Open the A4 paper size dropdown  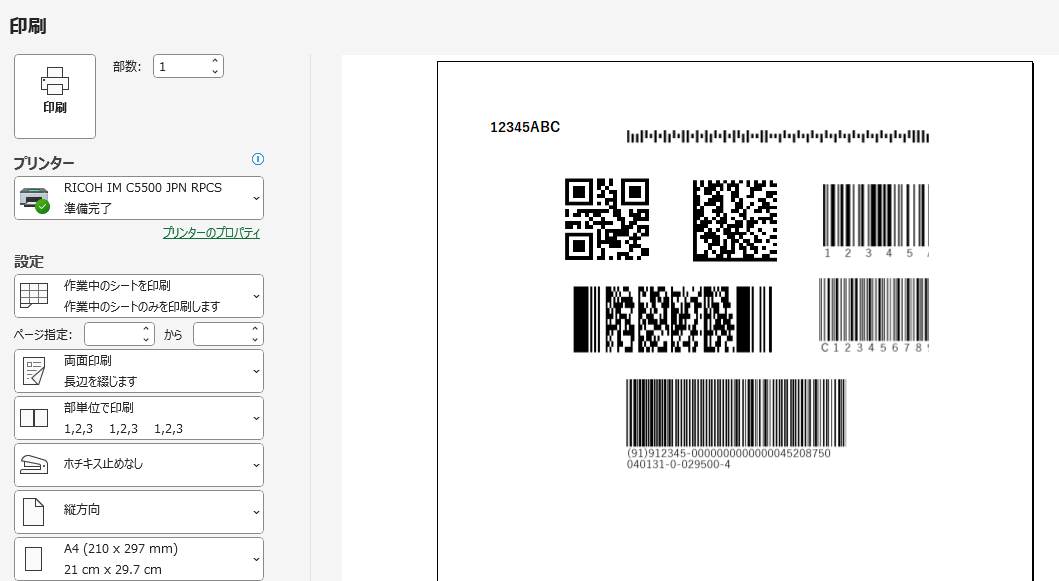click(x=139, y=559)
